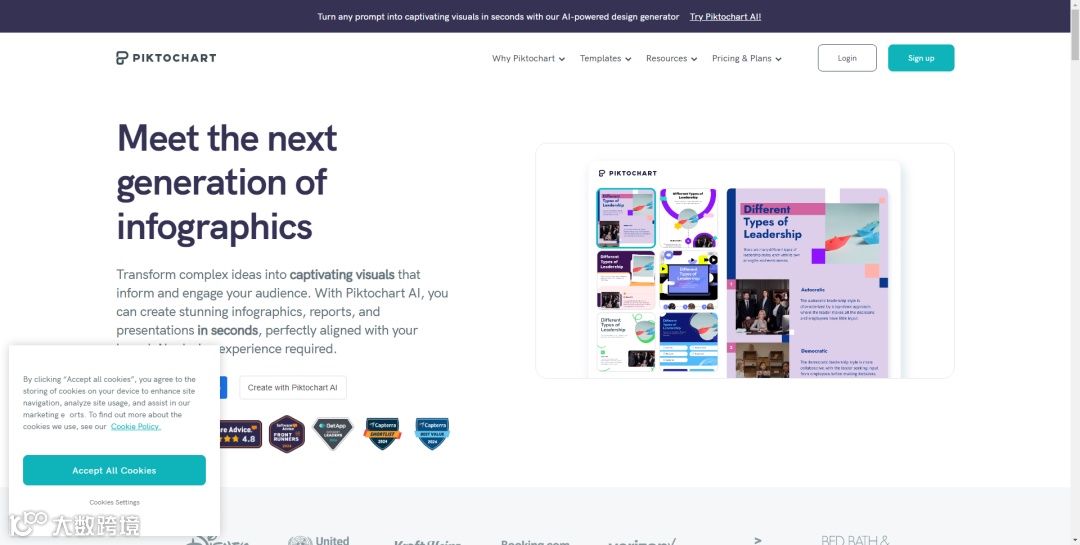The height and width of the screenshot is (545, 1080).
Task: Click the cookie notice text "By clicking Accept all cookies"
Action: [109, 402]
